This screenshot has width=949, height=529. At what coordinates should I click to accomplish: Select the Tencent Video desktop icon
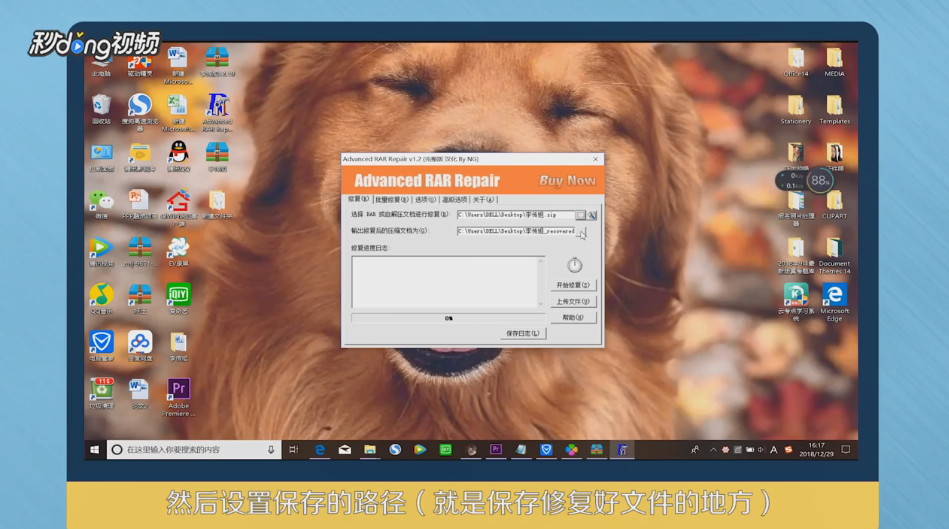tap(101, 251)
